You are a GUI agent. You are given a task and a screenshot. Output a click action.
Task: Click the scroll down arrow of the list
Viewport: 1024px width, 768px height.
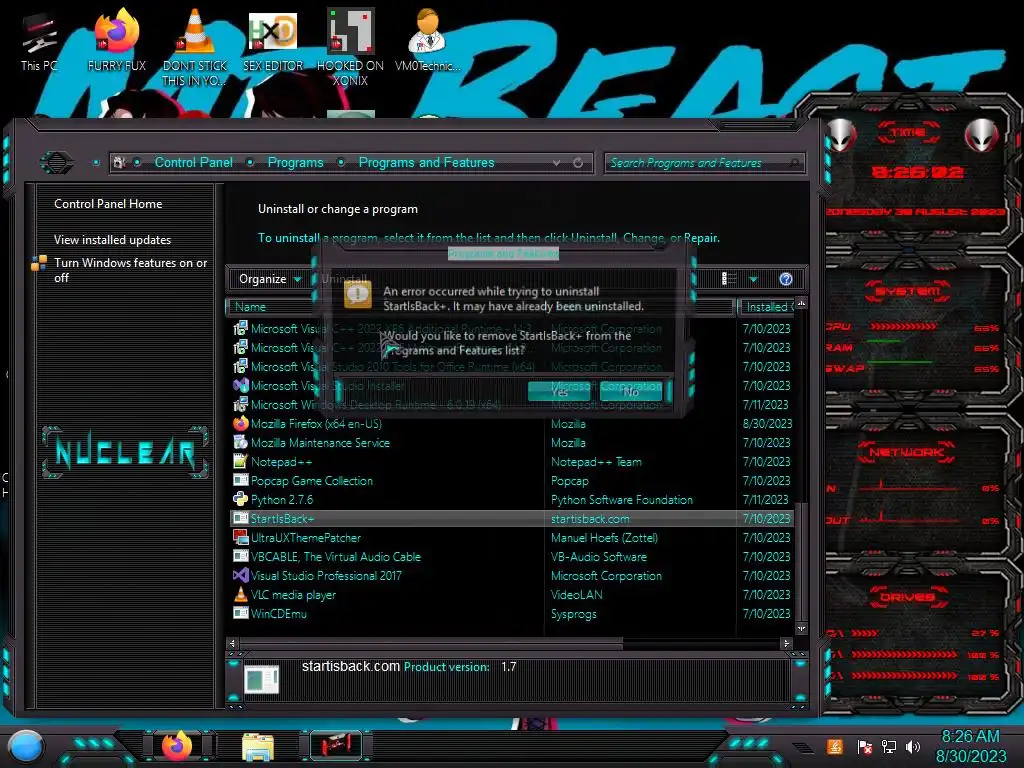(x=801, y=628)
